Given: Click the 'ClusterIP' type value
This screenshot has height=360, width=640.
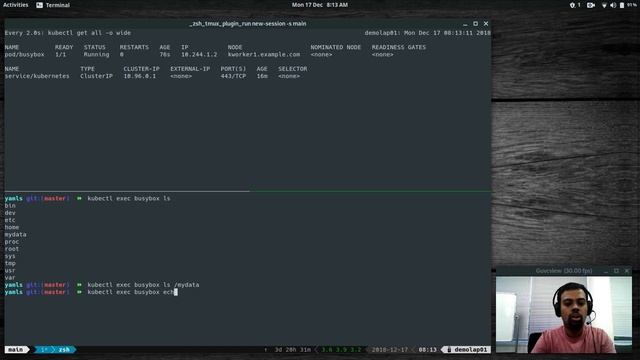Looking at the screenshot, I should (96, 76).
